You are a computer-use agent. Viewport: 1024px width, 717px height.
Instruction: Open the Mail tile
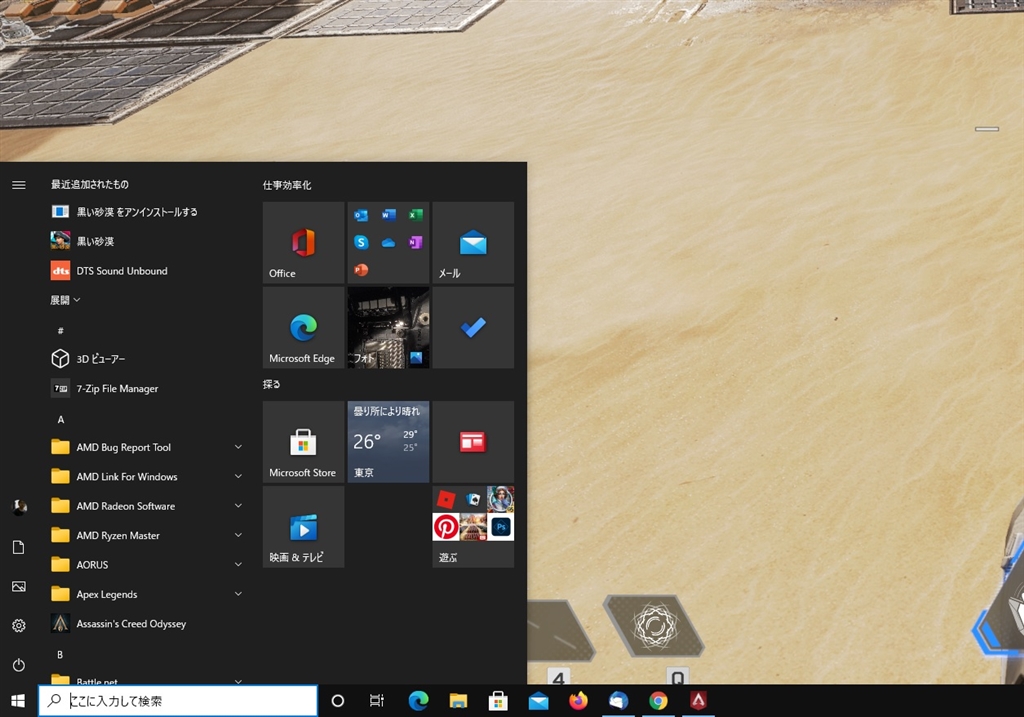click(x=473, y=242)
